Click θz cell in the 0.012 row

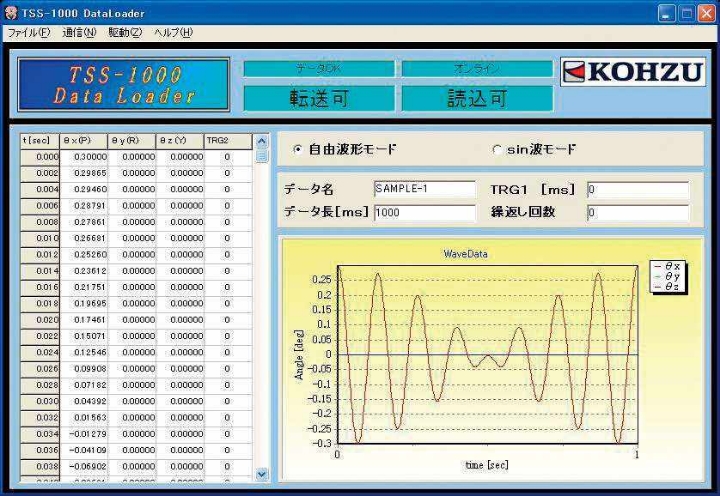tap(180, 254)
